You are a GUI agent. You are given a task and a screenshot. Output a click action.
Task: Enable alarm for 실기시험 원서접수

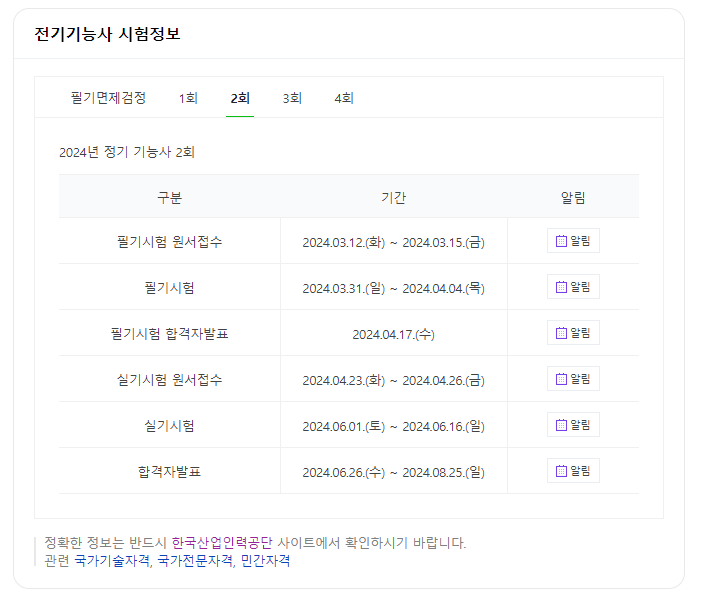tap(573, 379)
